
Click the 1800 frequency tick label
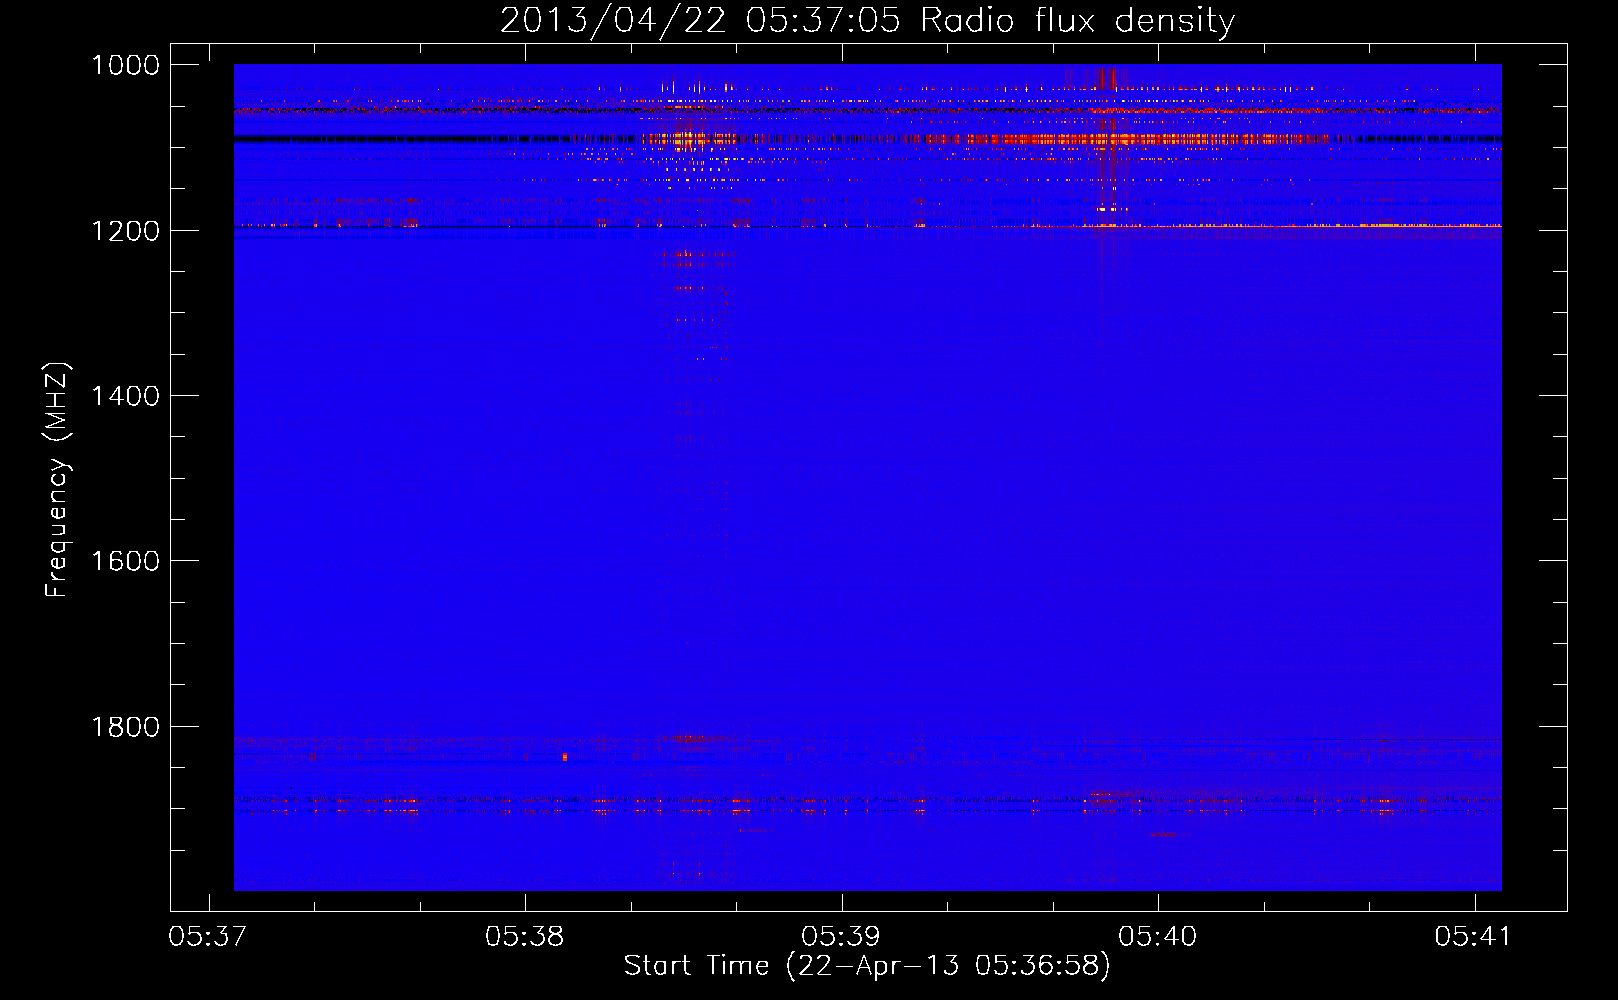tap(125, 727)
